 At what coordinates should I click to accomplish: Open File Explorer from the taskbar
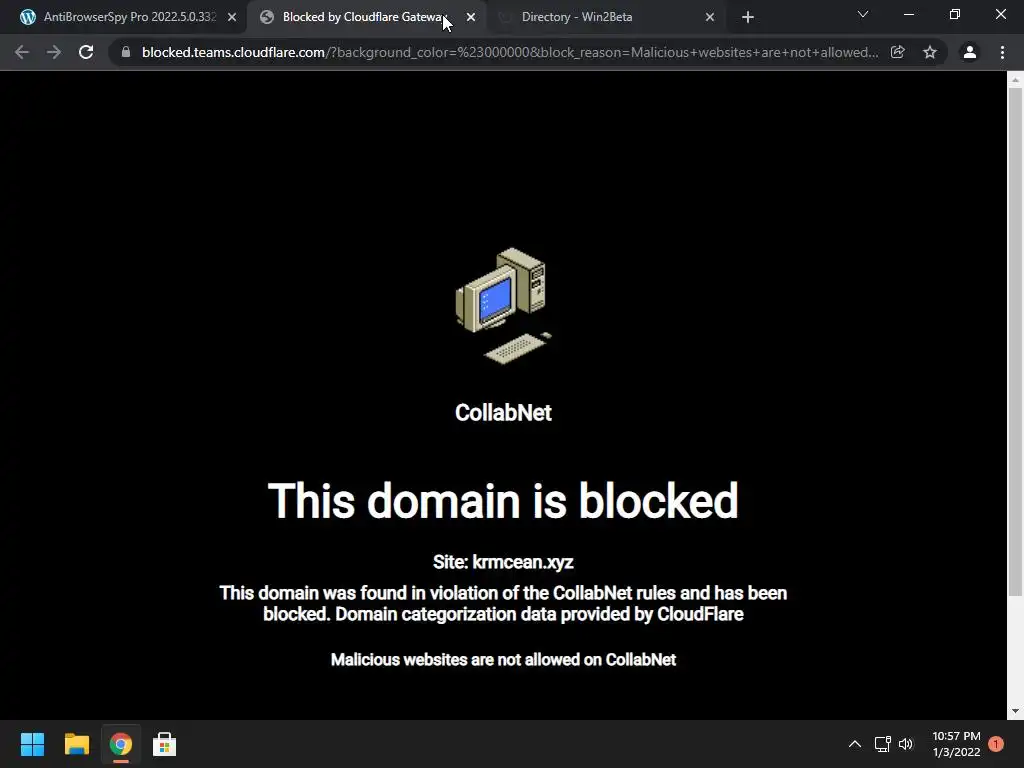coord(76,744)
